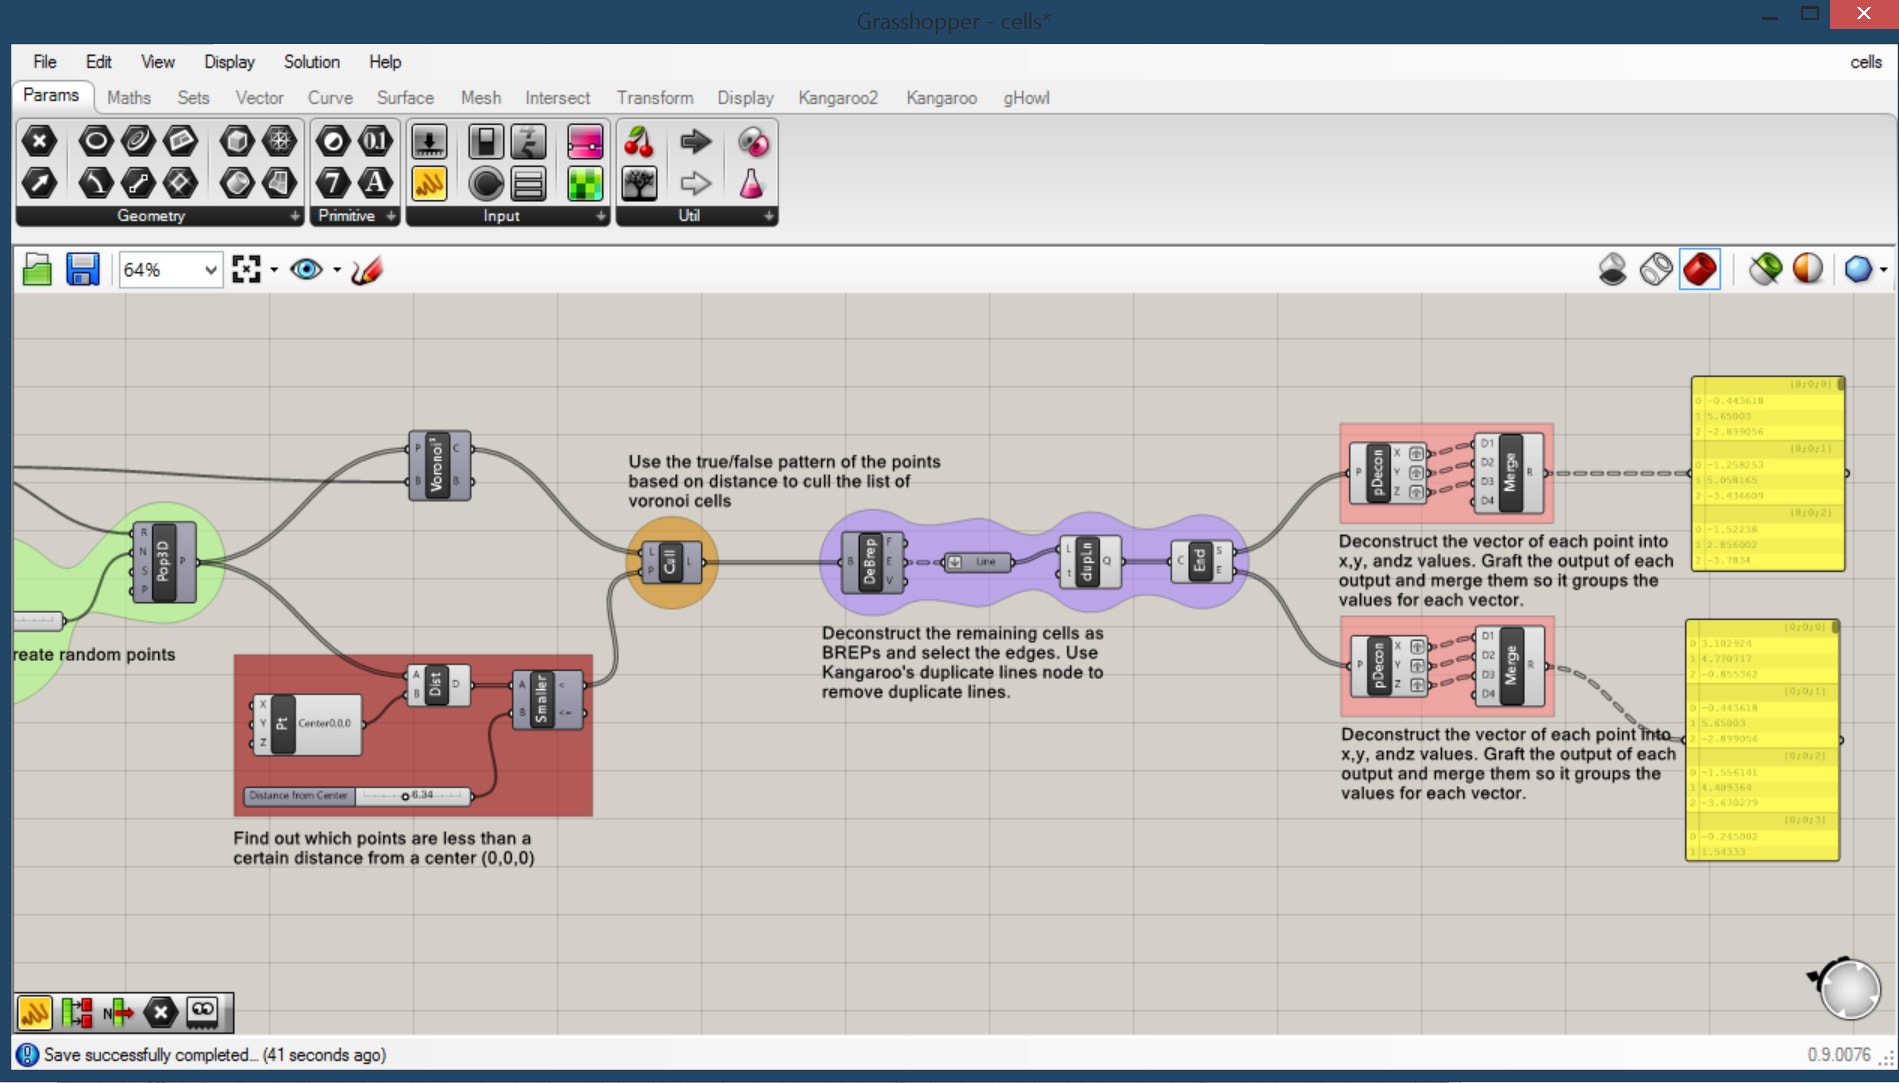This screenshot has width=1899, height=1083.
Task: Open a document using the folder button
Action: coord(36,269)
